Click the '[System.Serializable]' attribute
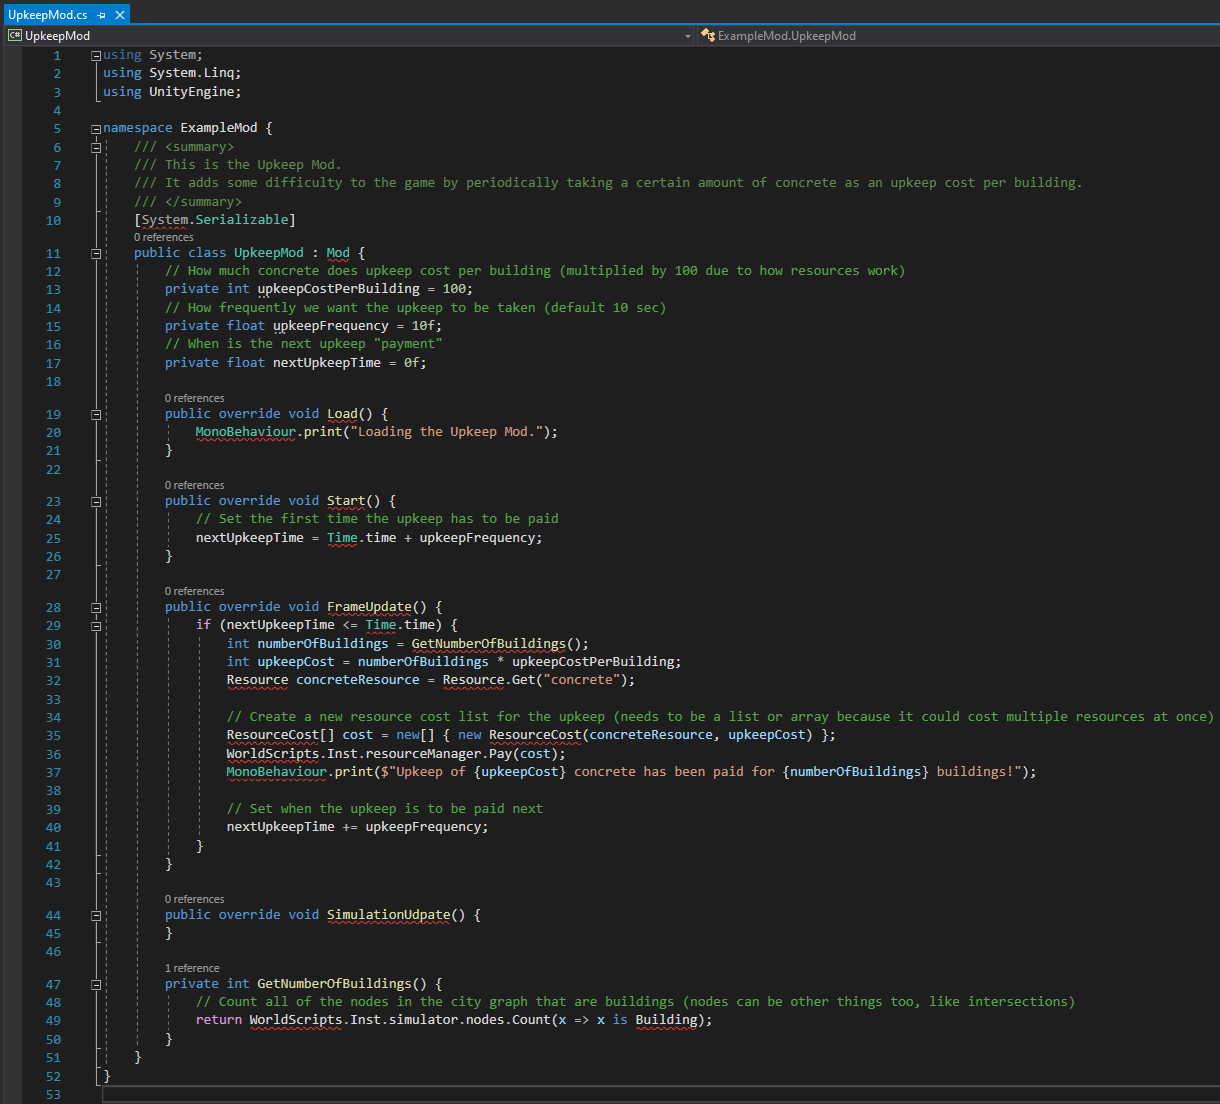1220x1104 pixels. pyautogui.click(x=215, y=220)
